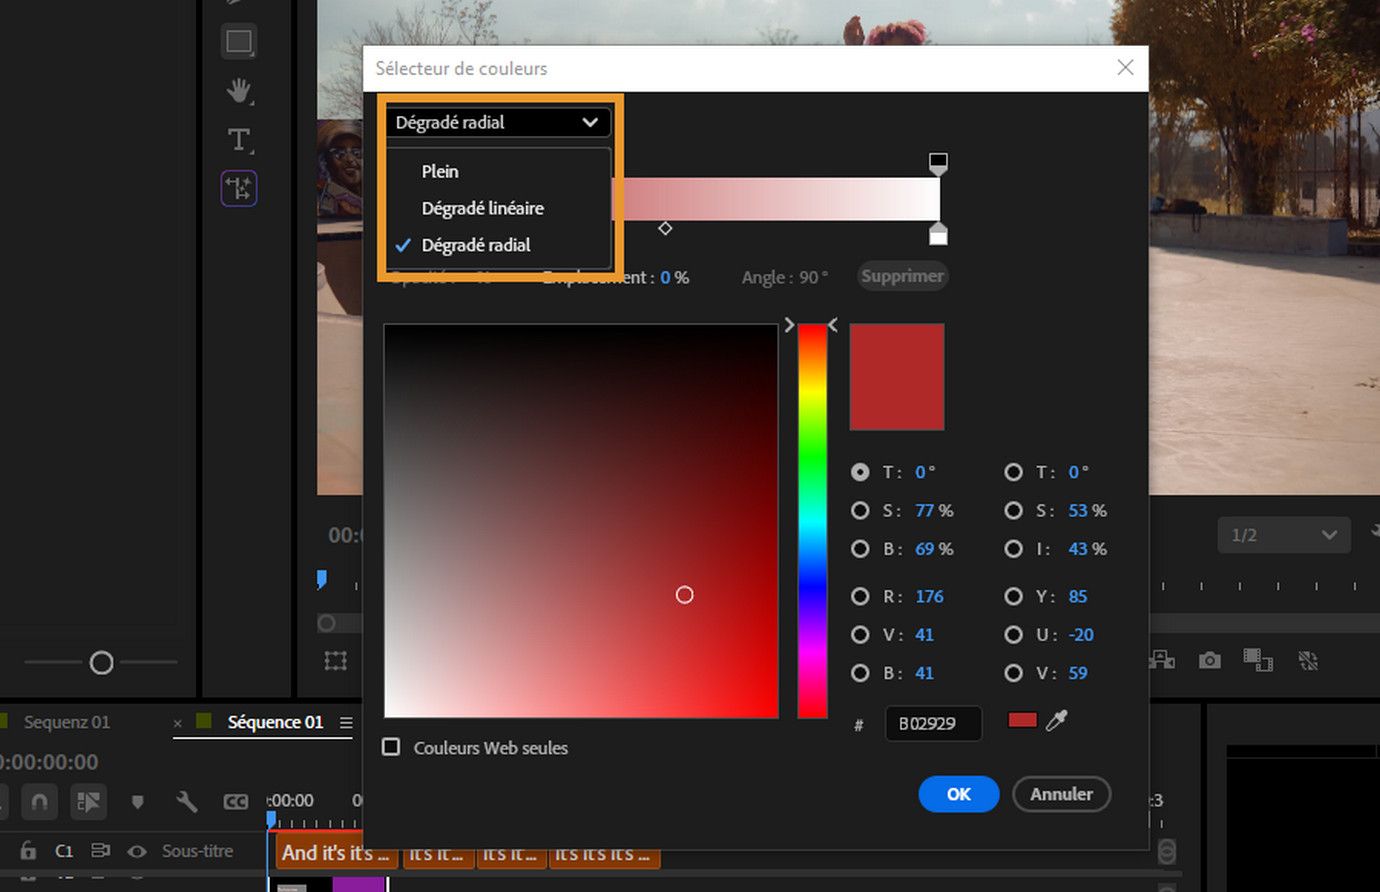Export current frame using the camera icon
Viewport: 1380px width, 892px height.
tap(1210, 660)
